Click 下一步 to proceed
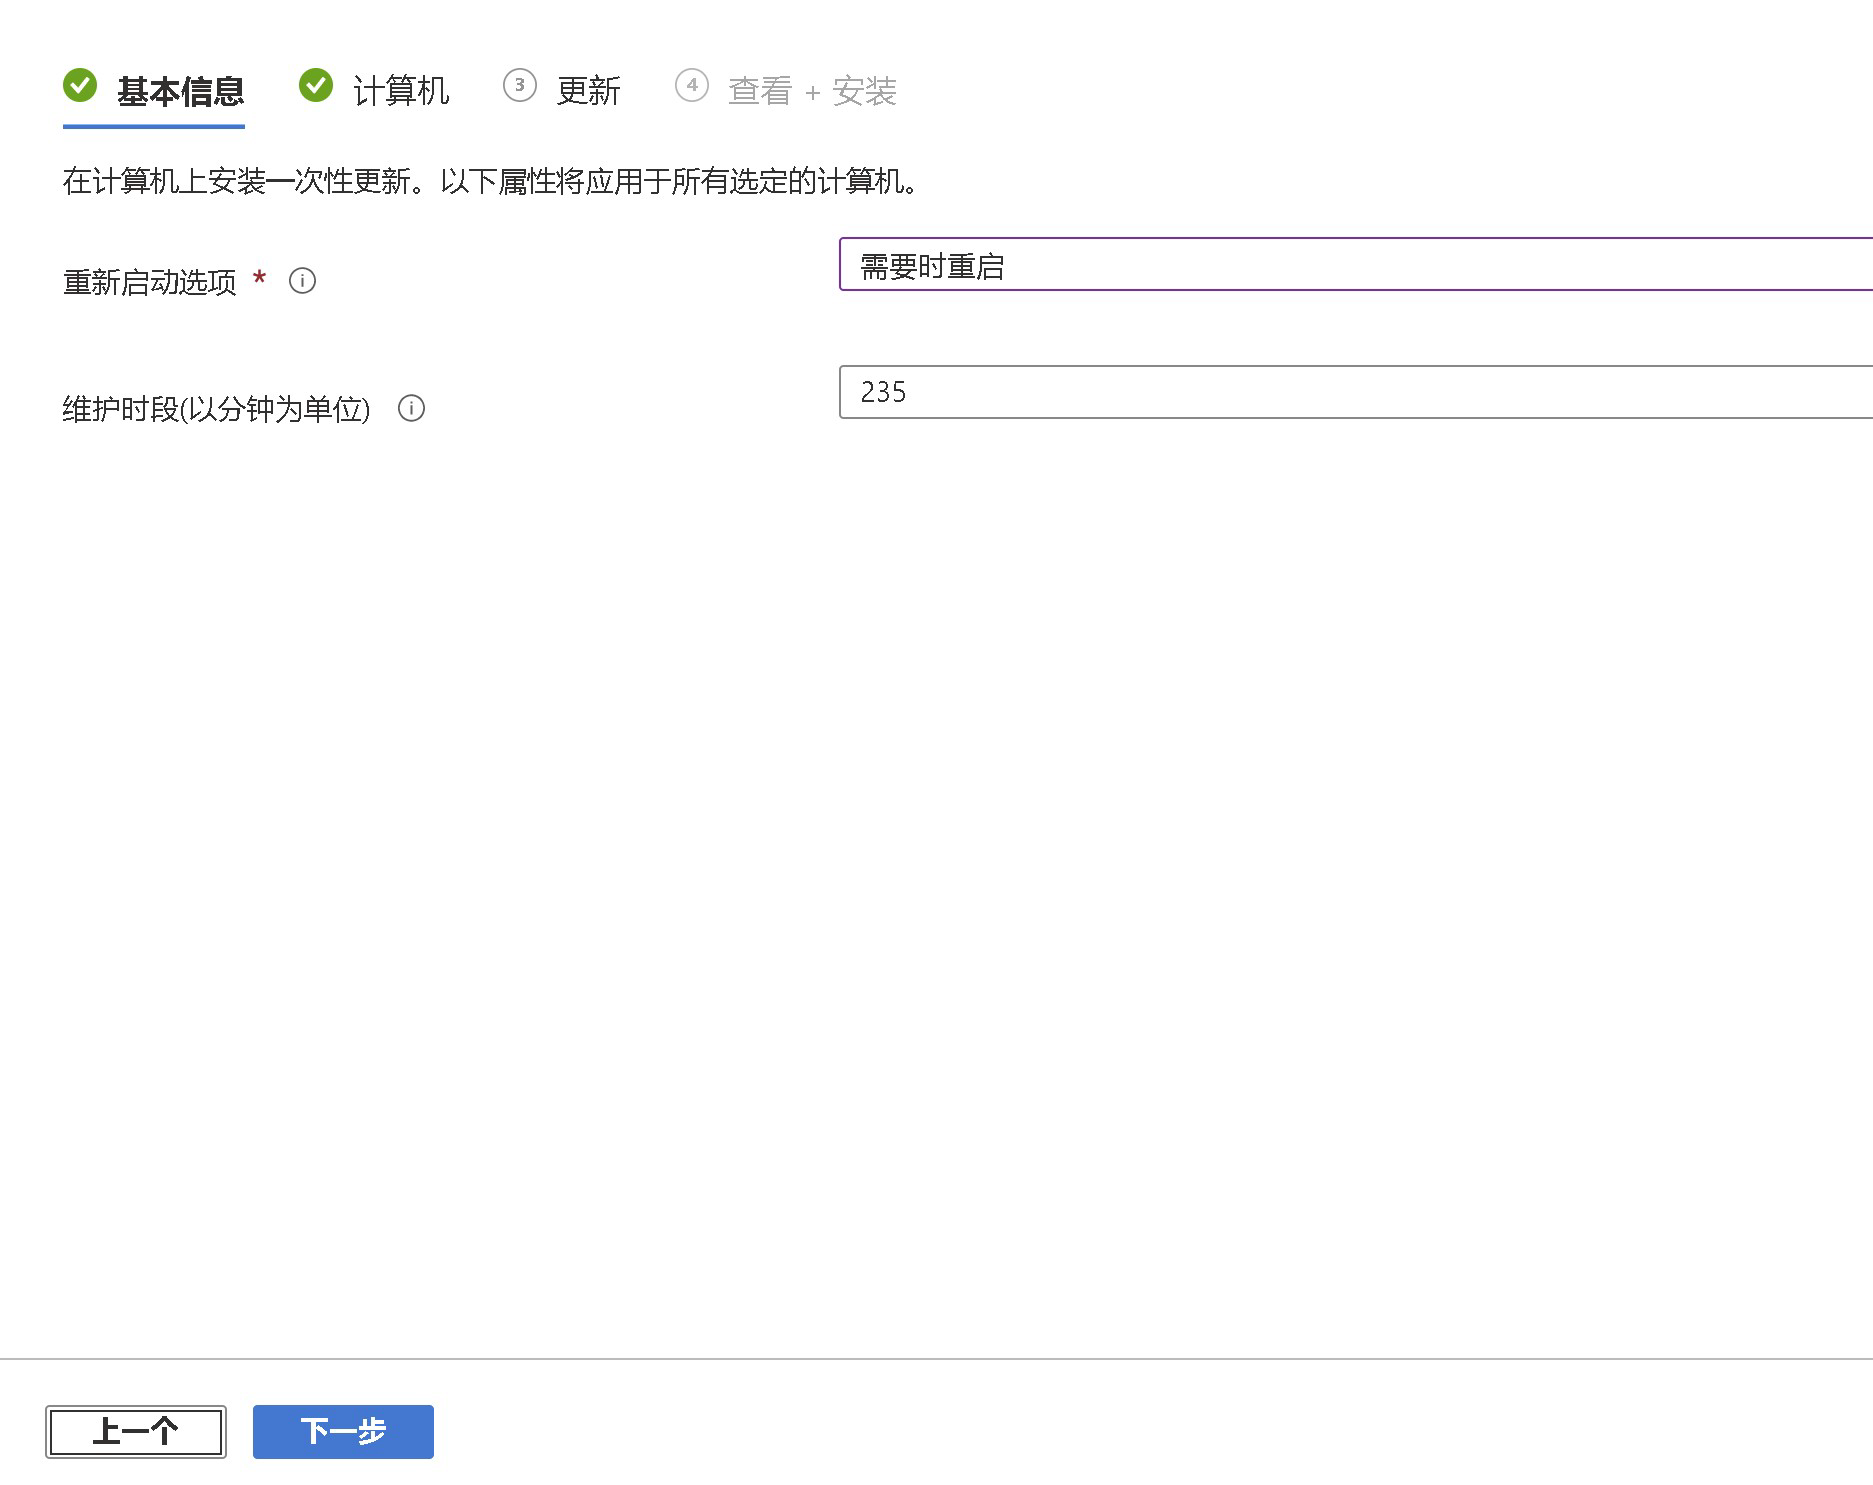Image resolution: width=1873 pixels, height=1485 pixels. point(343,1432)
